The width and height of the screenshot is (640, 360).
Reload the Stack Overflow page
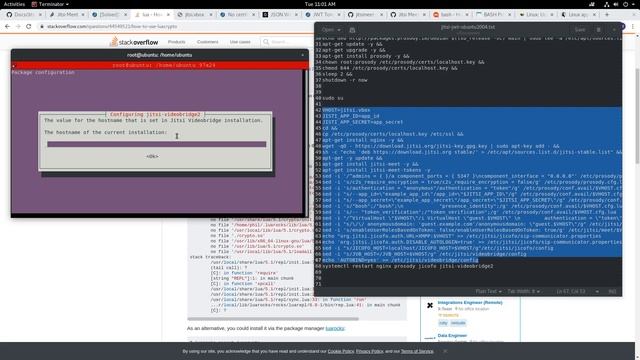29,26
